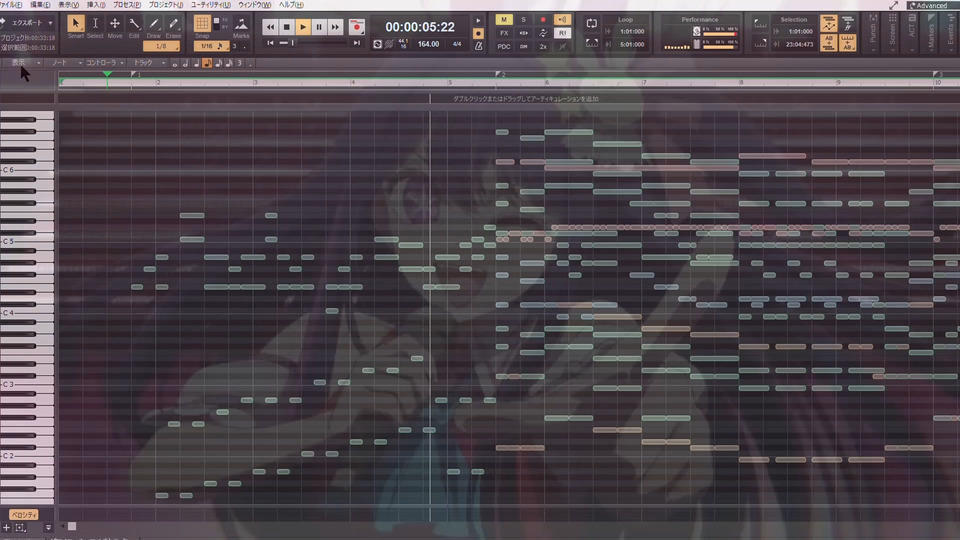Open the 1/16 snap resolution dropdown
Screen dimensions: 960x540
pyautogui.click(x=211, y=47)
